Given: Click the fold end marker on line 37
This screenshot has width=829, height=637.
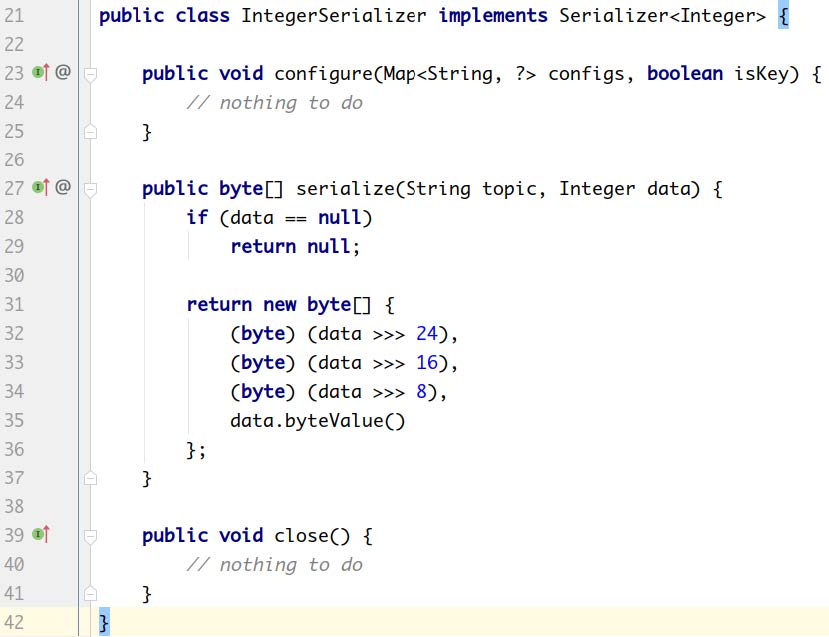Looking at the screenshot, I should [x=90, y=478].
